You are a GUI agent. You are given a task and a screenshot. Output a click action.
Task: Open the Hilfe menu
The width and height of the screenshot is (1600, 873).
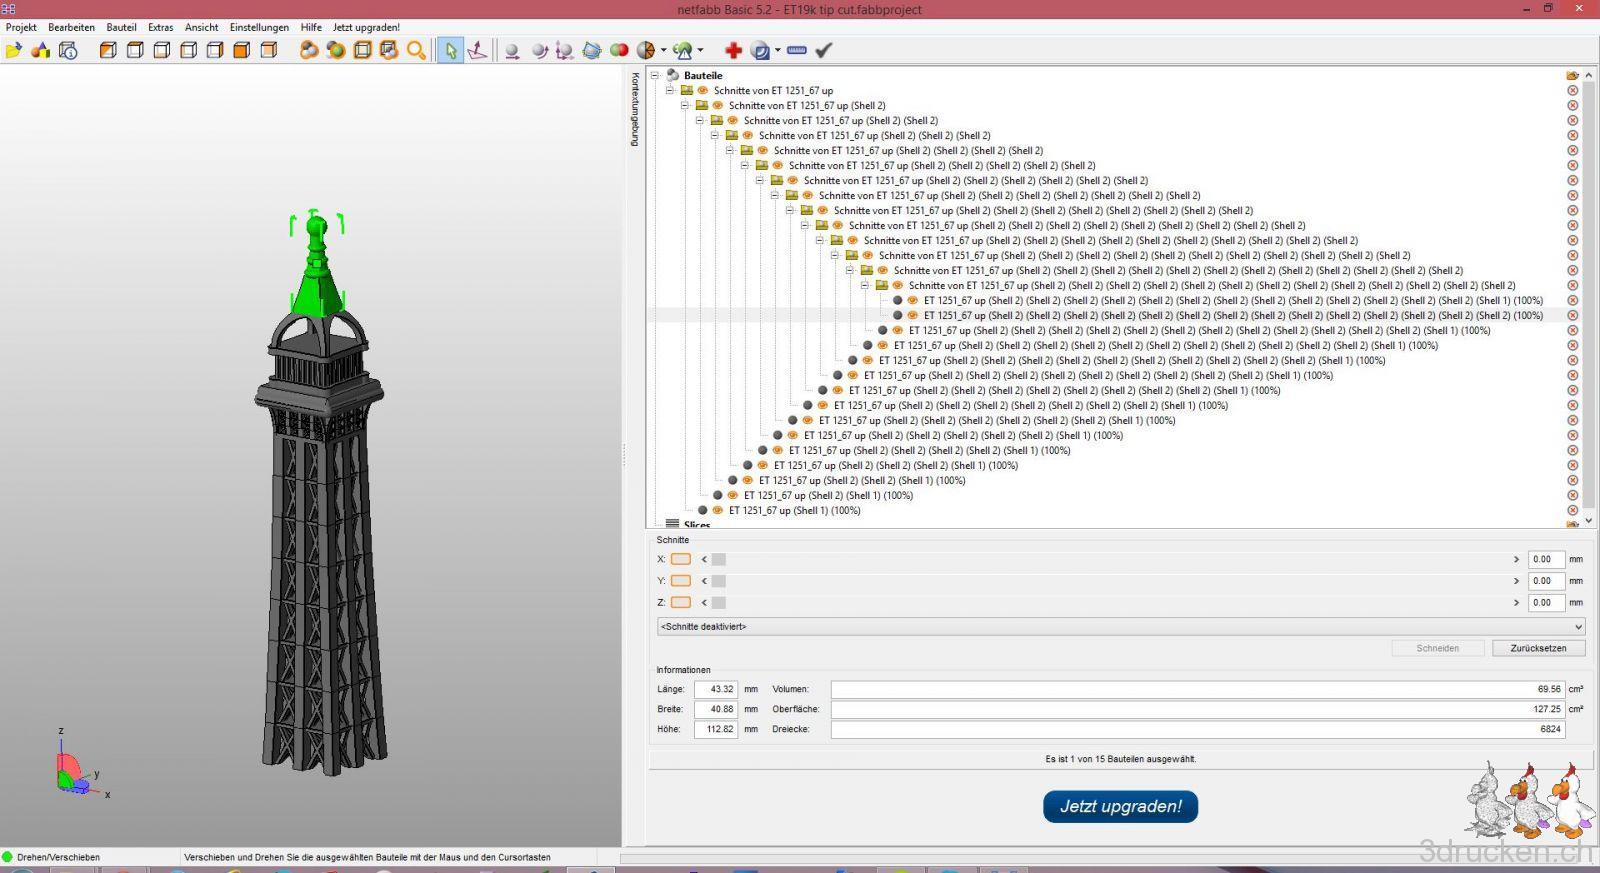312,27
